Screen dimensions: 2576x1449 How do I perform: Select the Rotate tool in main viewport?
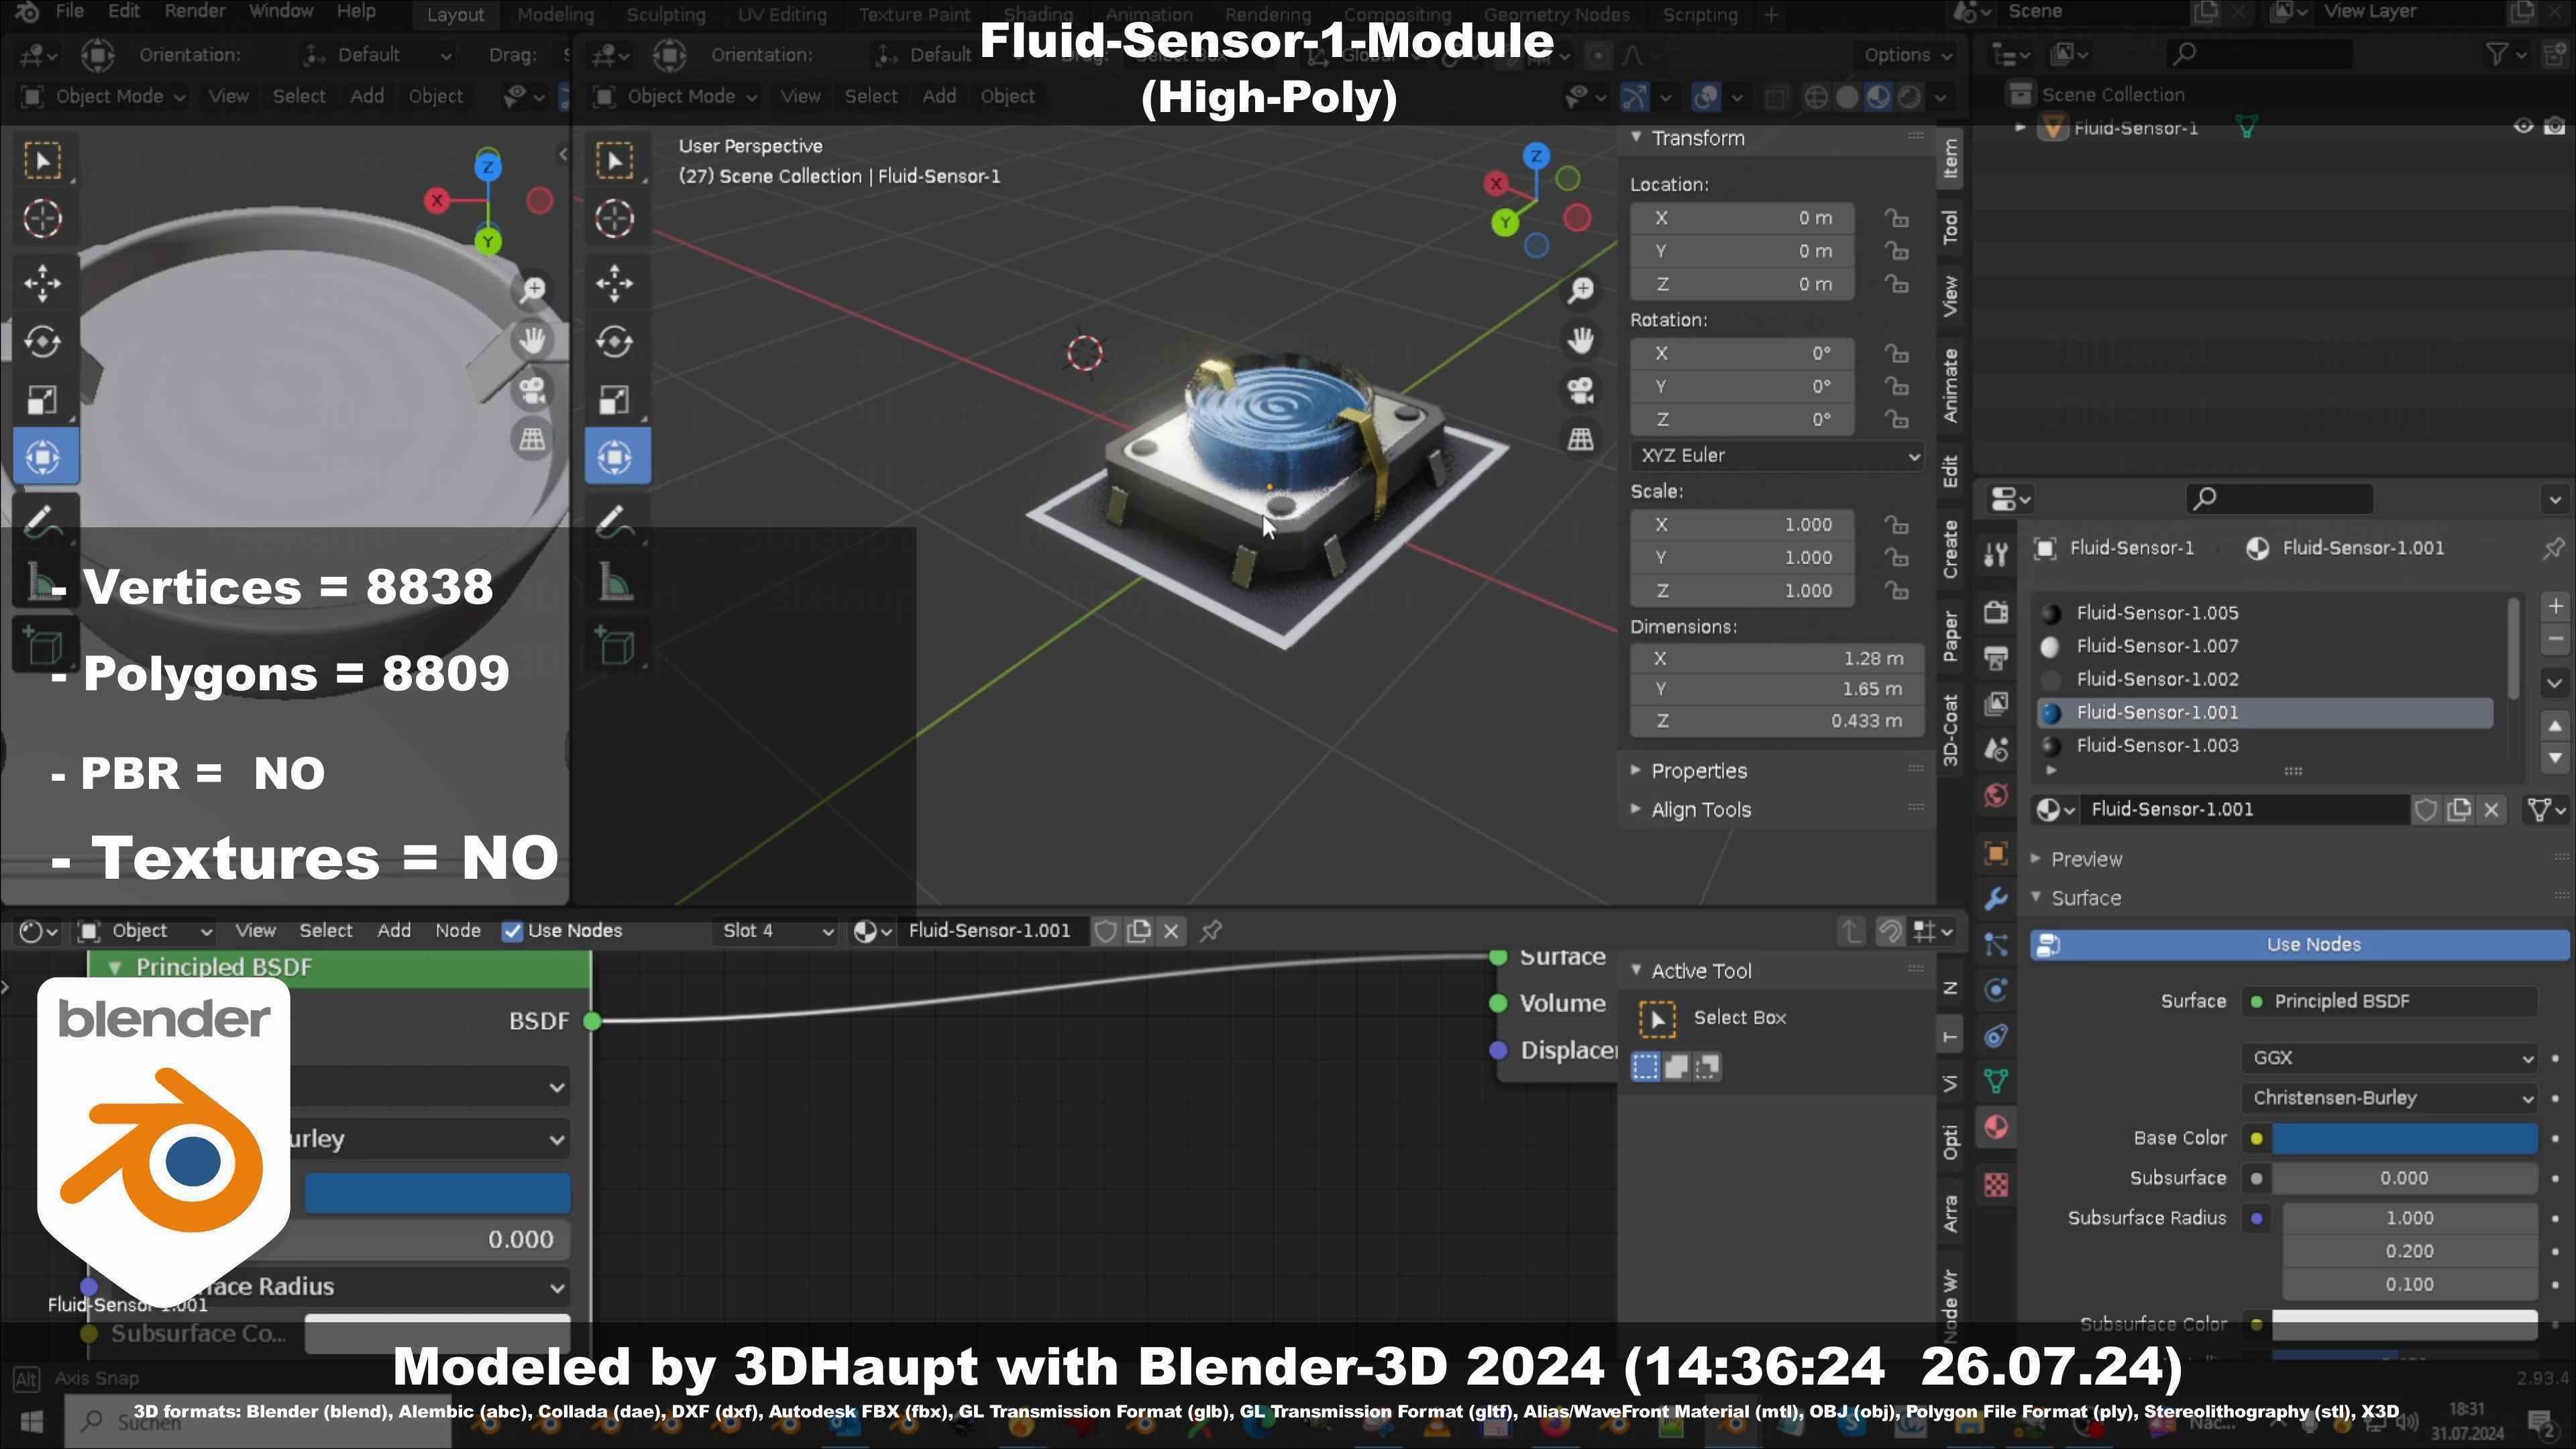pos(614,342)
